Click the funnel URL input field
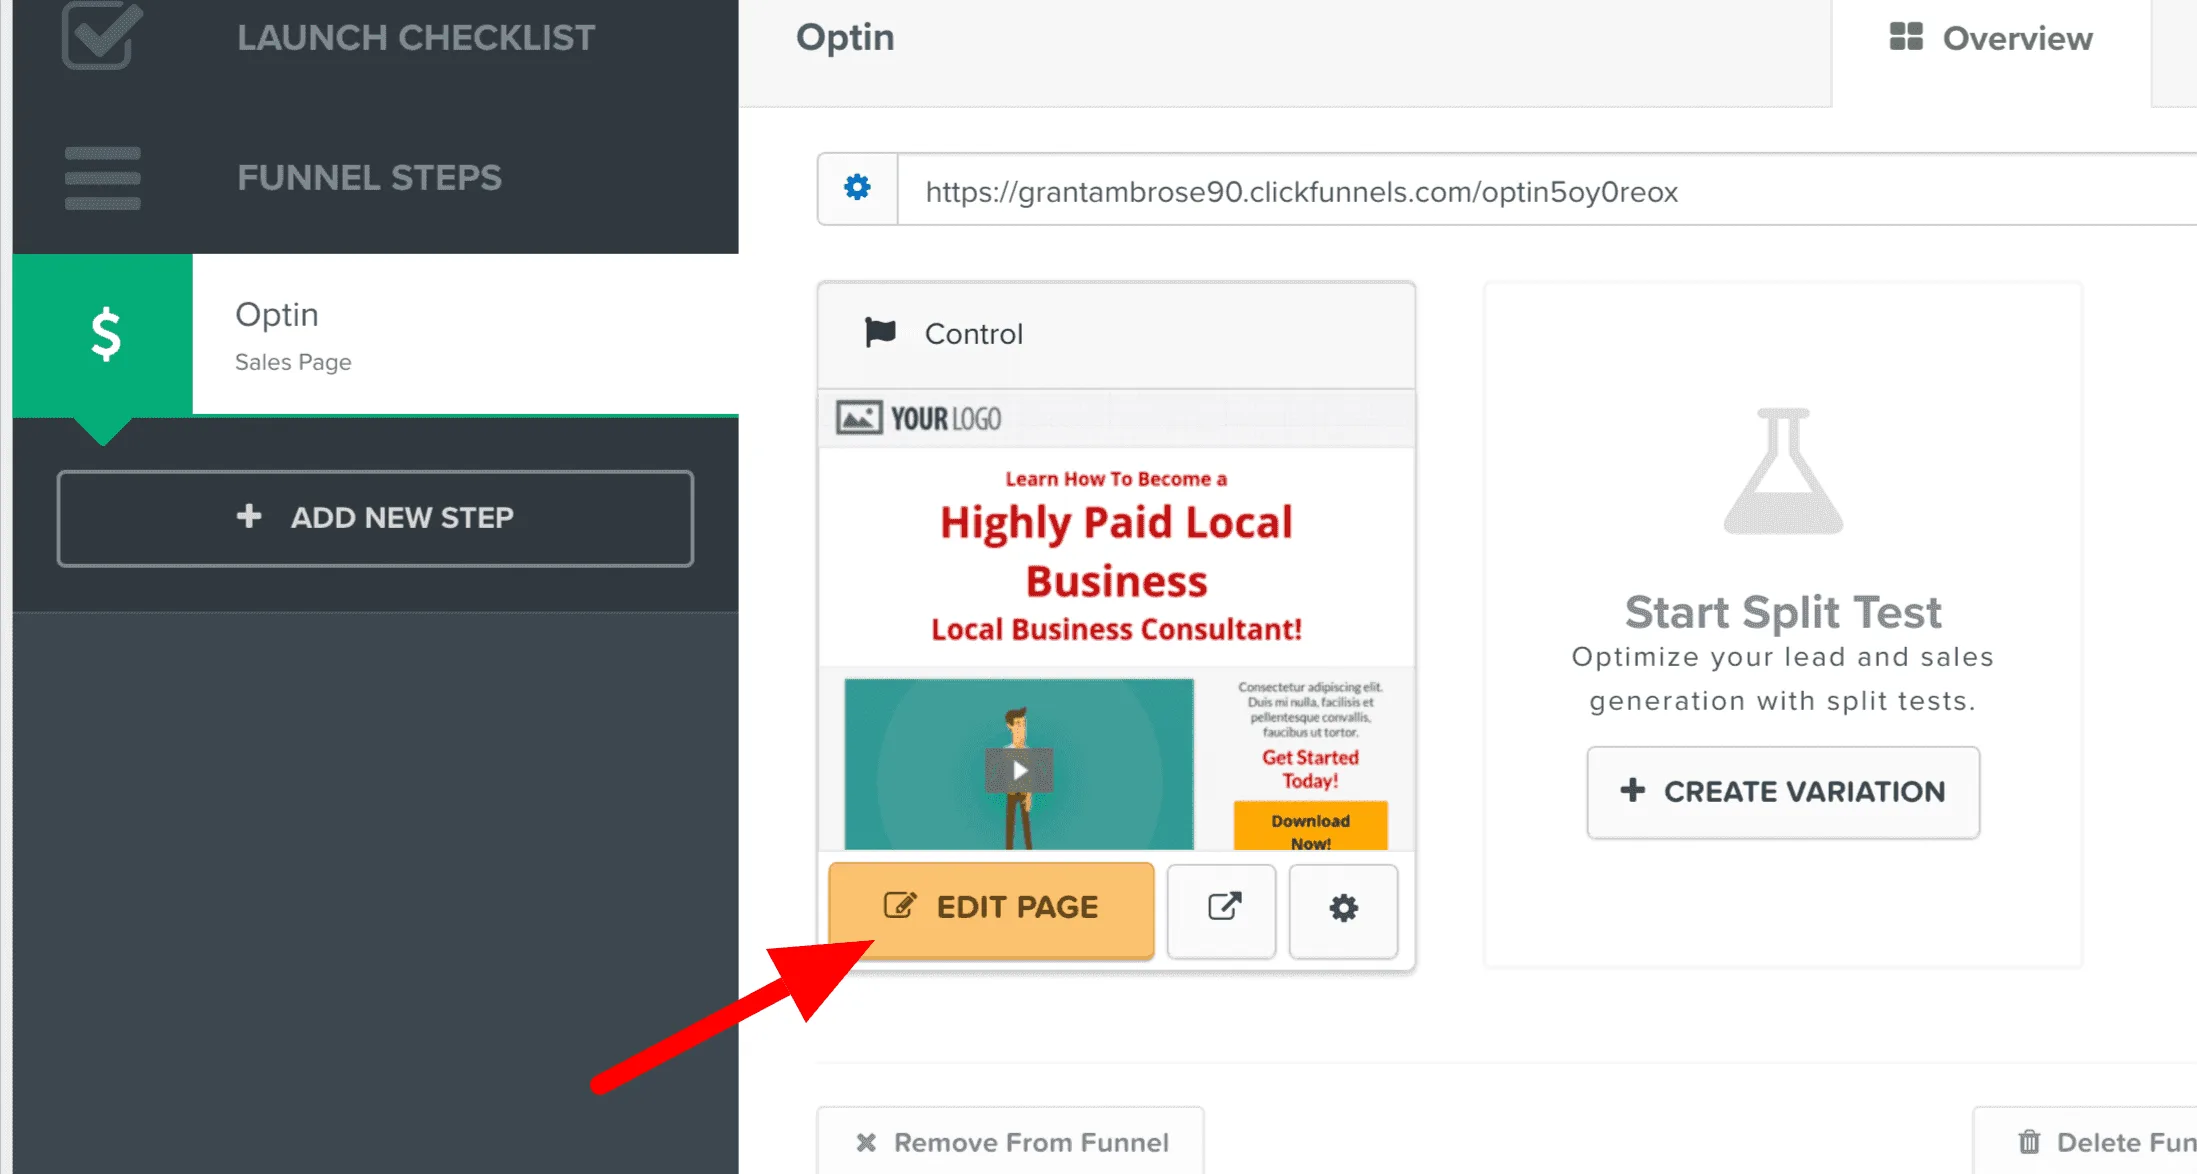The image size is (2197, 1174). point(1547,189)
